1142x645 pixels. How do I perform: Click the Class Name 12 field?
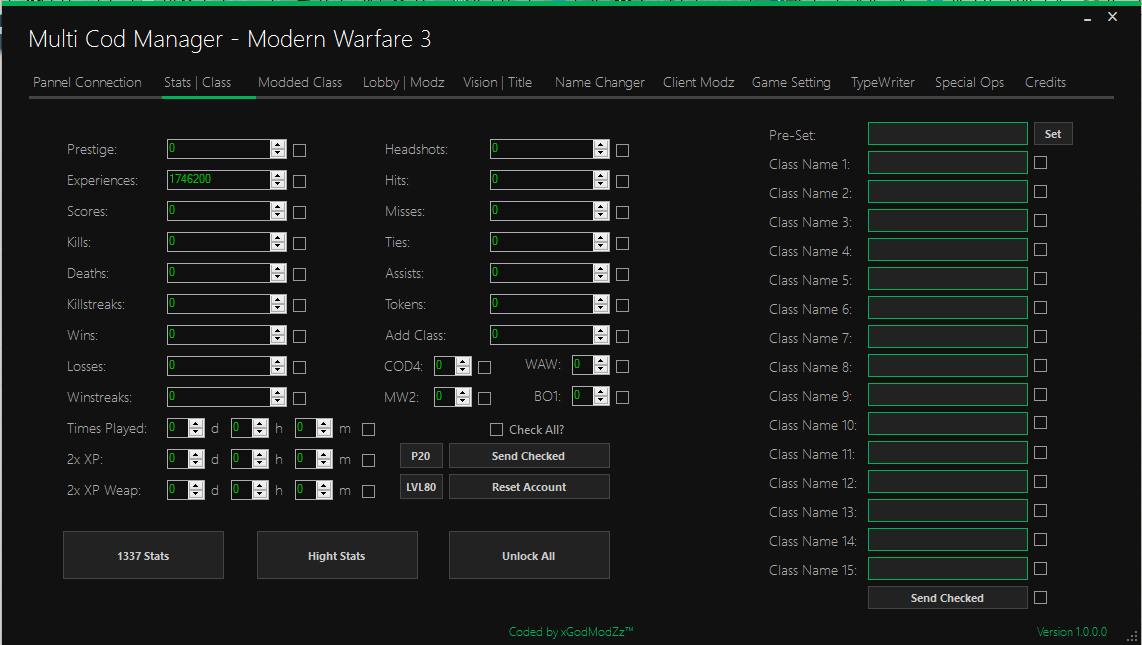click(948, 481)
